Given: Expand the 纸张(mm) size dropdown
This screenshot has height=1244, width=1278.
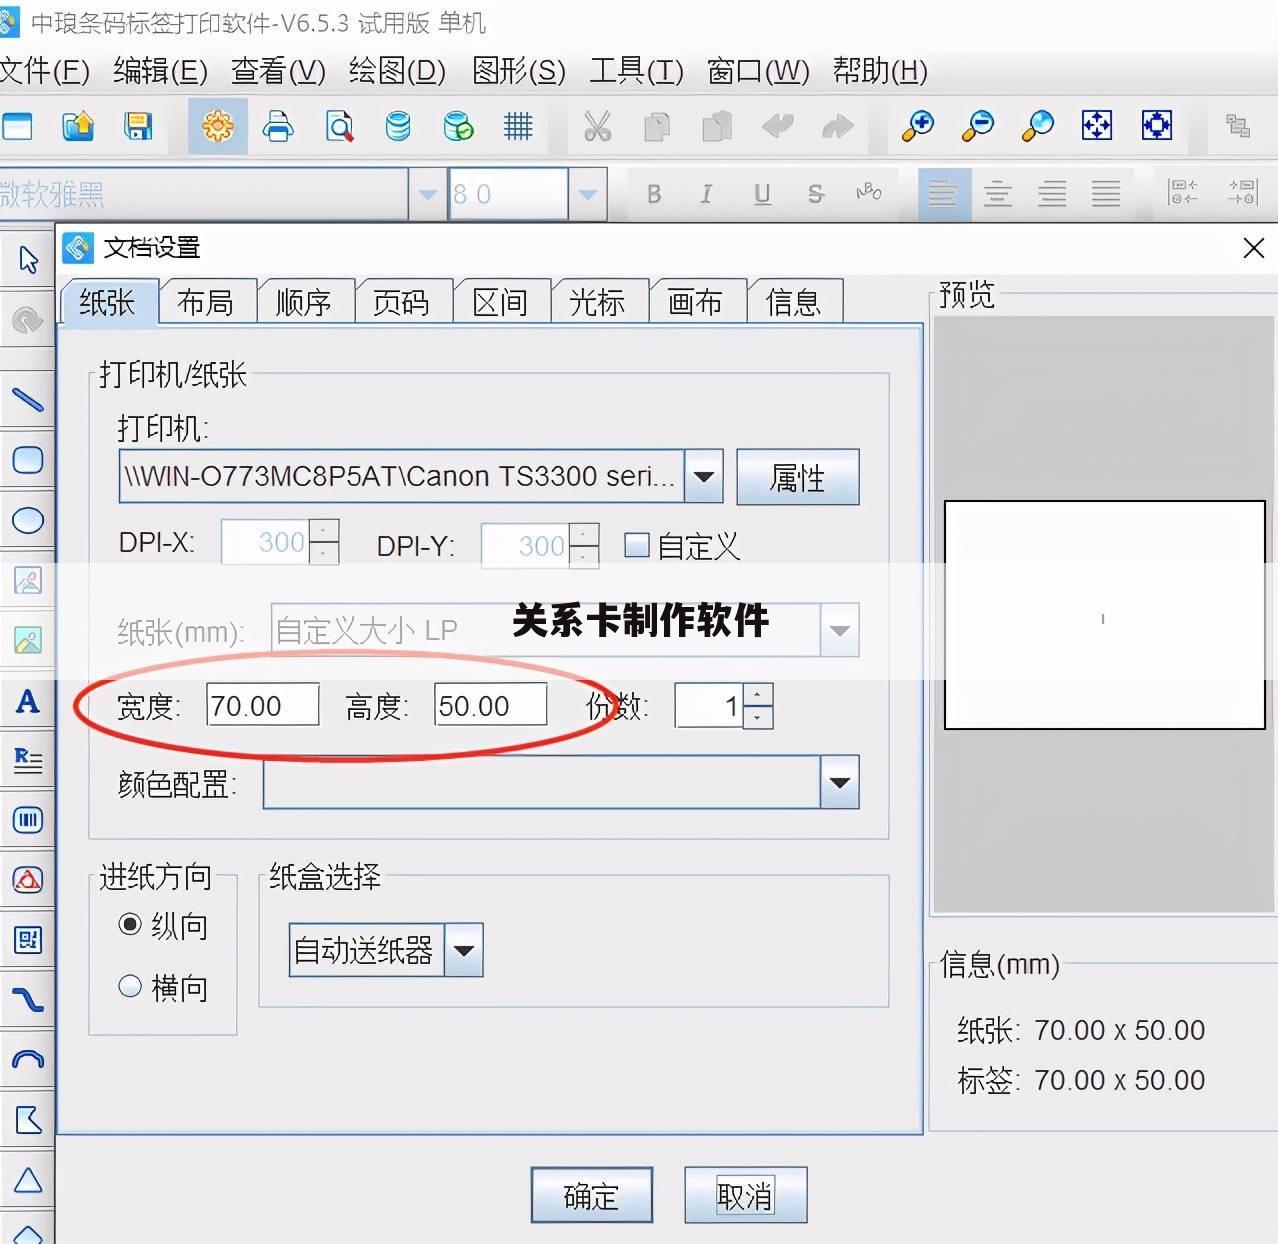Looking at the screenshot, I should 839,630.
